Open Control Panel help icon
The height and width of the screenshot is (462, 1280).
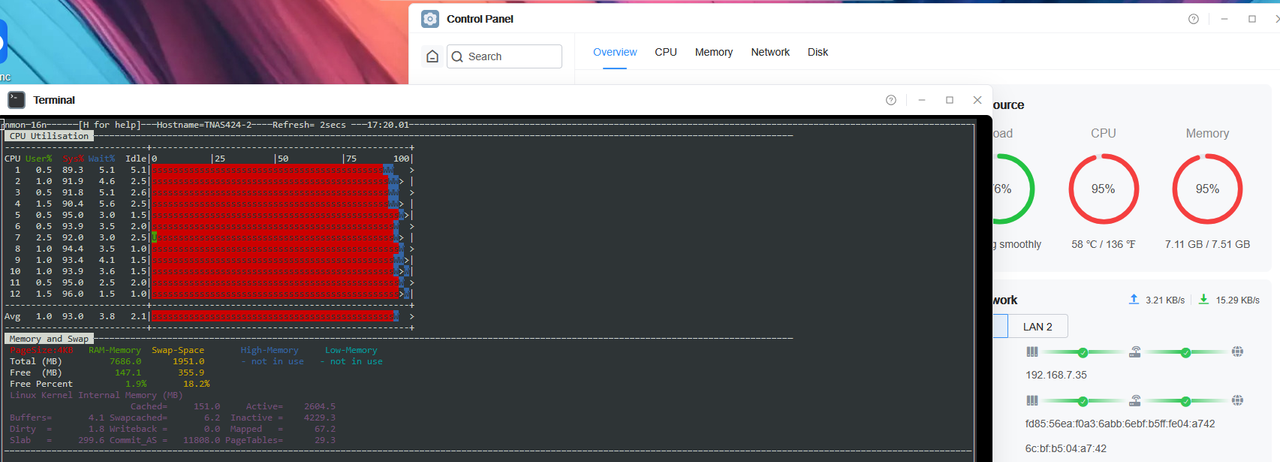[x=1193, y=19]
